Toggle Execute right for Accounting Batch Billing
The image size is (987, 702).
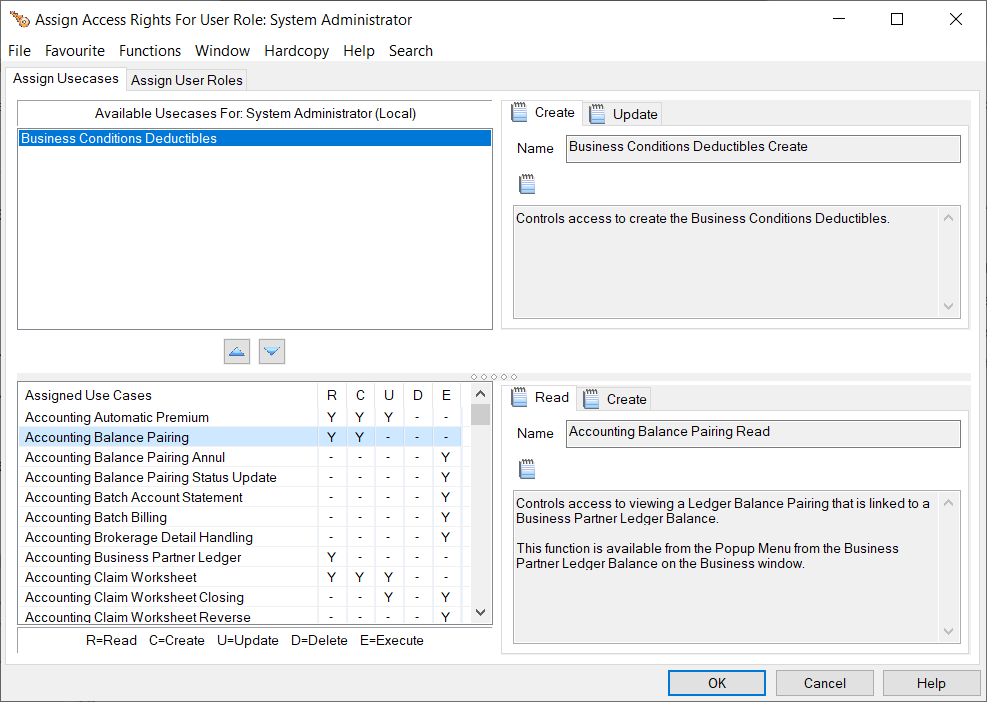[x=446, y=517]
